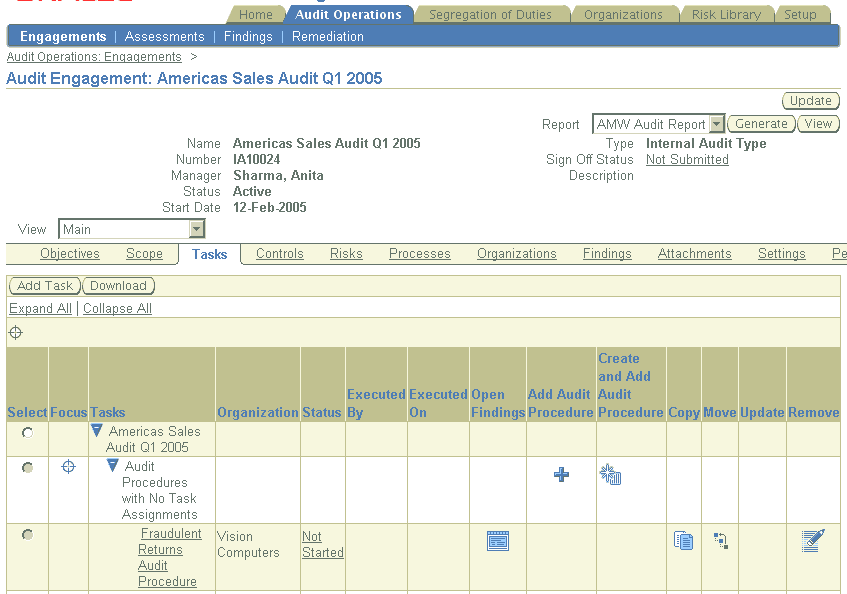This screenshot has width=847, height=594.
Task: Open the Risks subtab
Action: 346,254
